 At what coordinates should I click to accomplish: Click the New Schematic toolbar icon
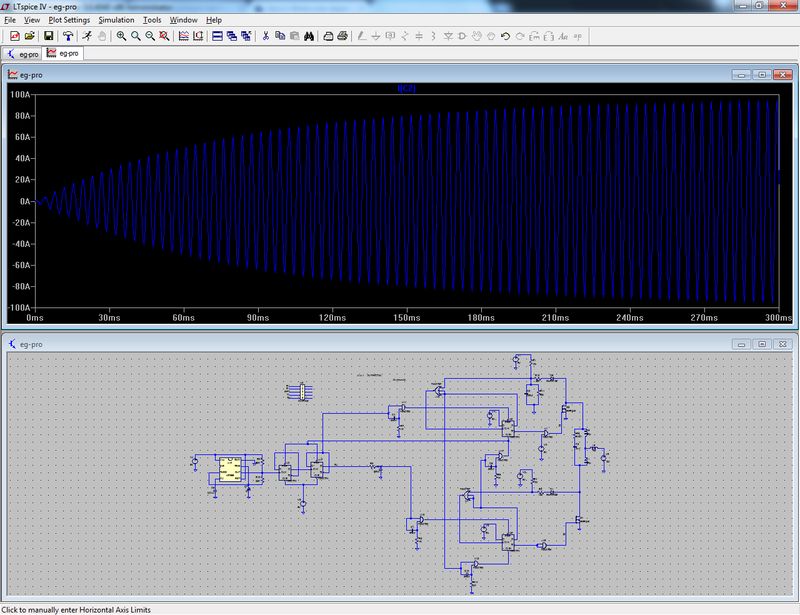(15, 36)
